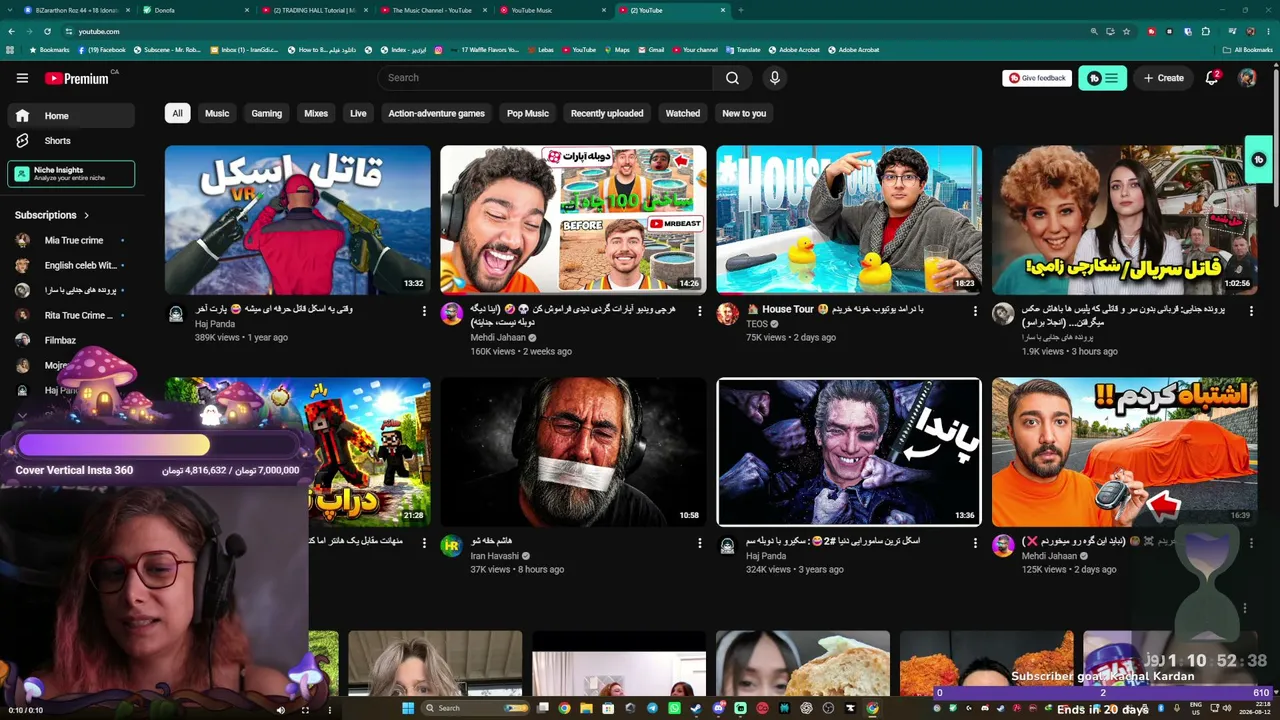Select the Recently uploaded chip
The image size is (1280, 720).
click(607, 113)
